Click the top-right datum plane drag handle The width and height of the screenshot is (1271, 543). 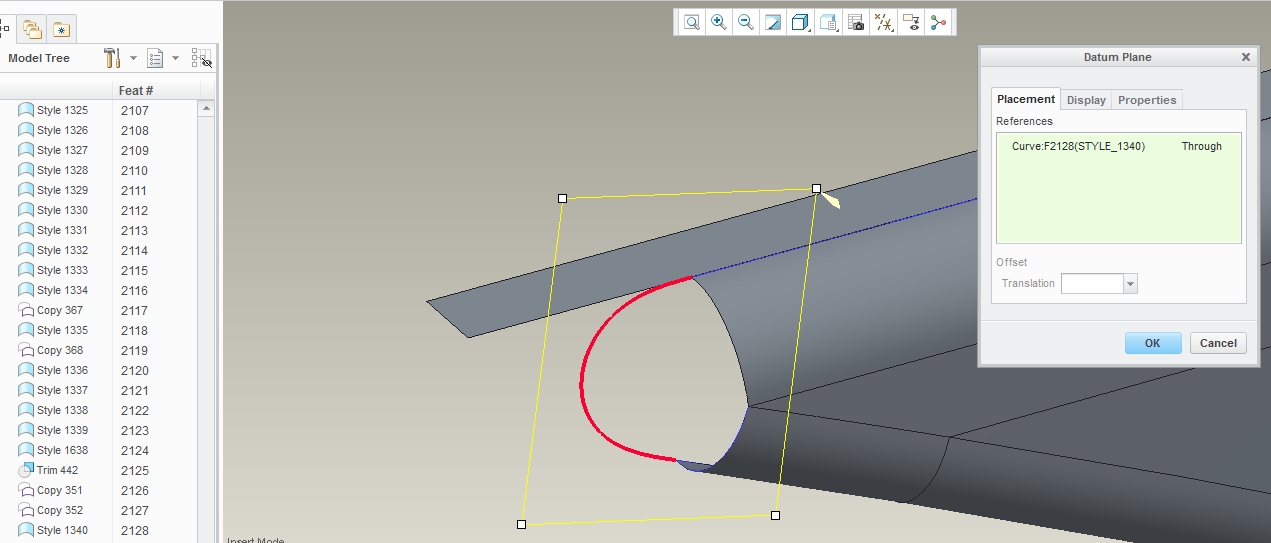pos(816,188)
